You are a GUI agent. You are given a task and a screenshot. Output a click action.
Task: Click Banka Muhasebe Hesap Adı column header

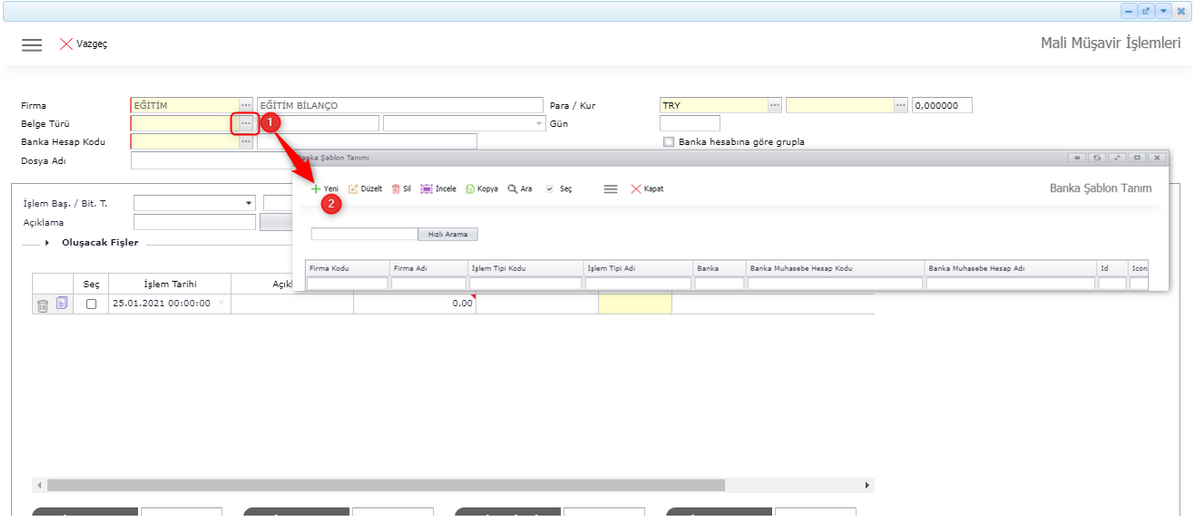coord(1010,268)
